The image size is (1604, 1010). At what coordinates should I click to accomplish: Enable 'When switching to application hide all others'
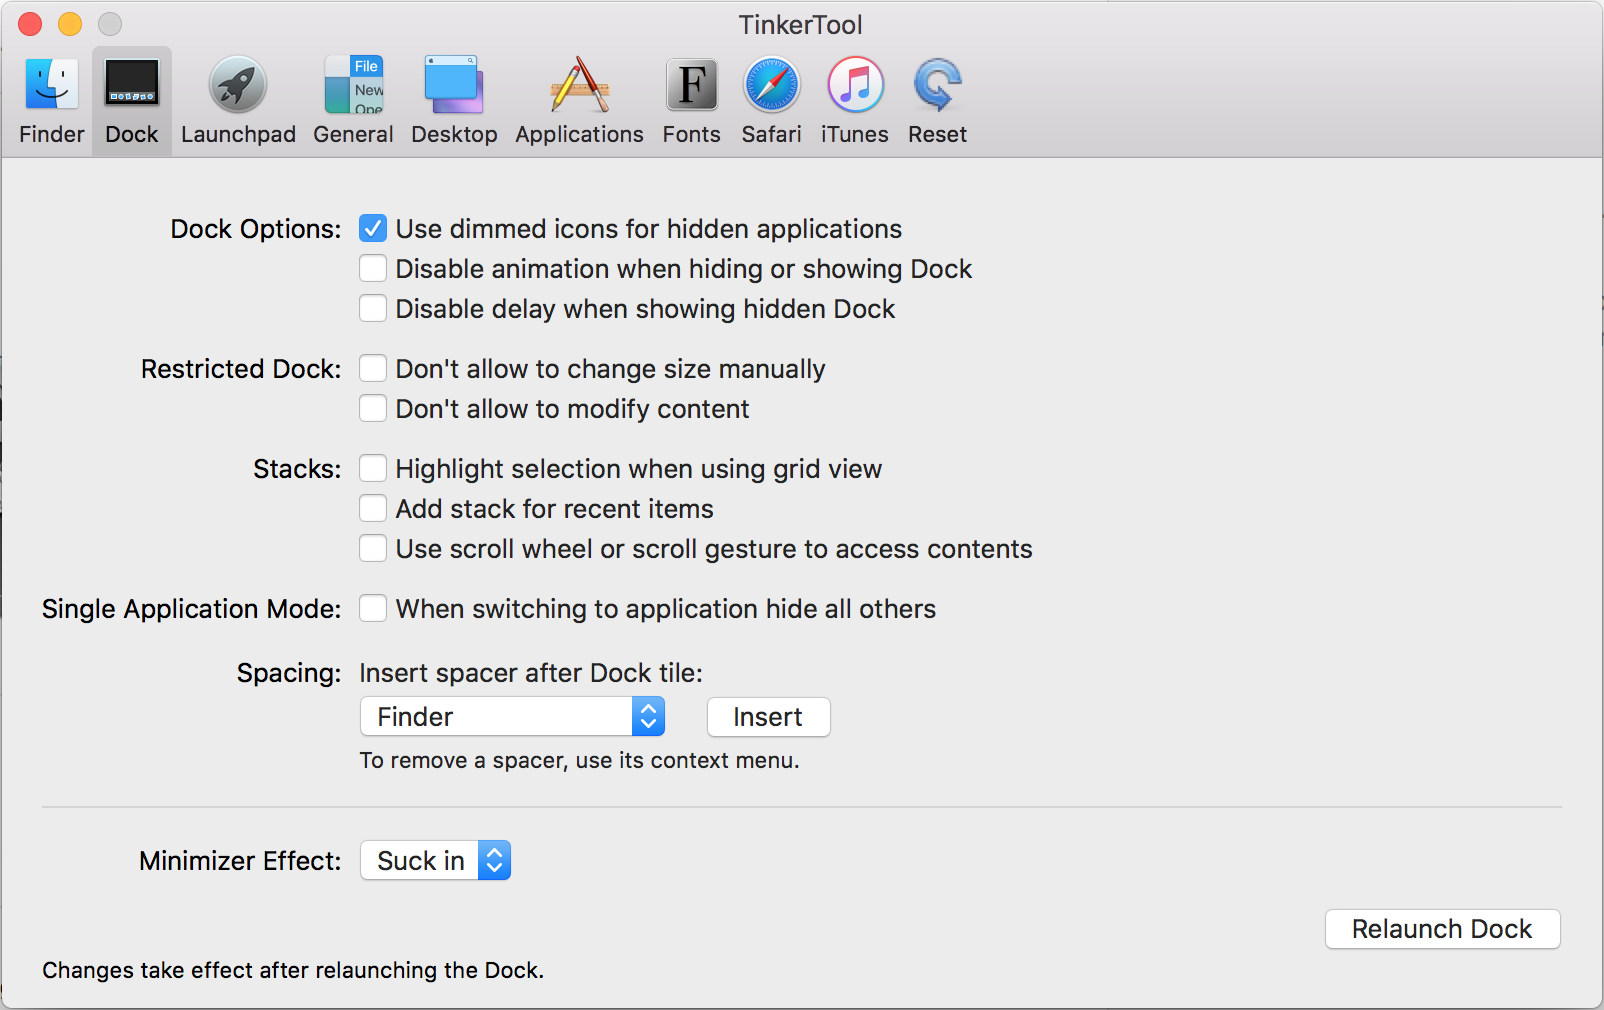372,608
